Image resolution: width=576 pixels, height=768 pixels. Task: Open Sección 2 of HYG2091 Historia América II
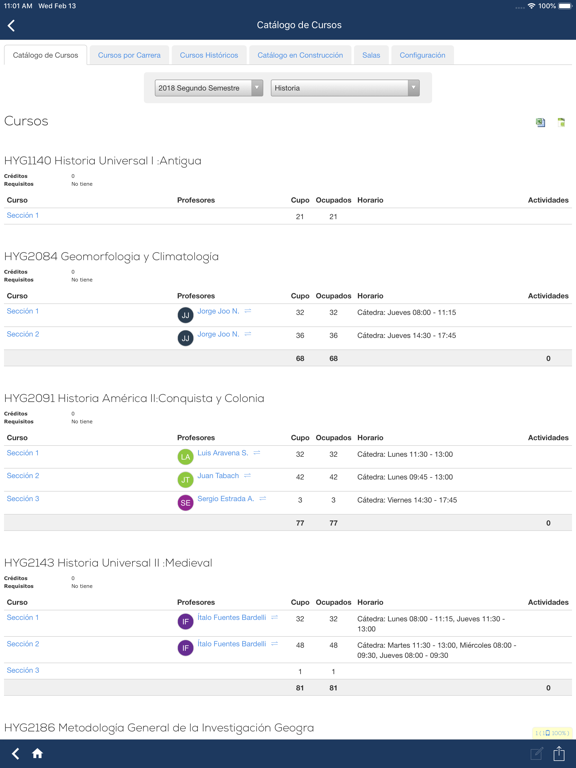(x=23, y=476)
